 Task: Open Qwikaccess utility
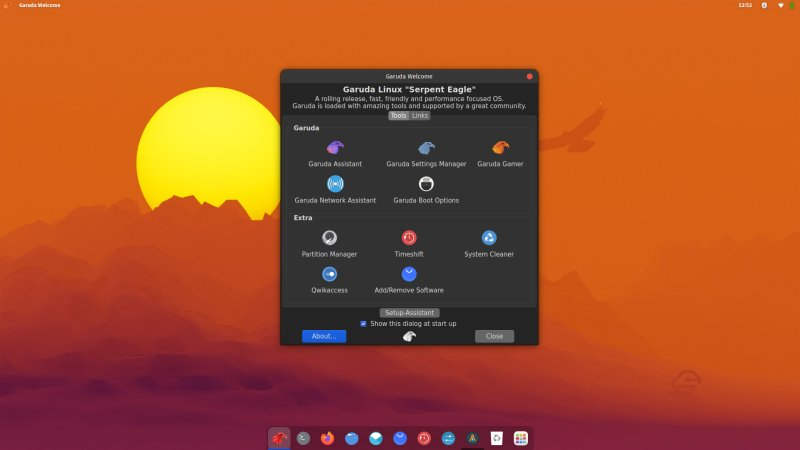(329, 280)
